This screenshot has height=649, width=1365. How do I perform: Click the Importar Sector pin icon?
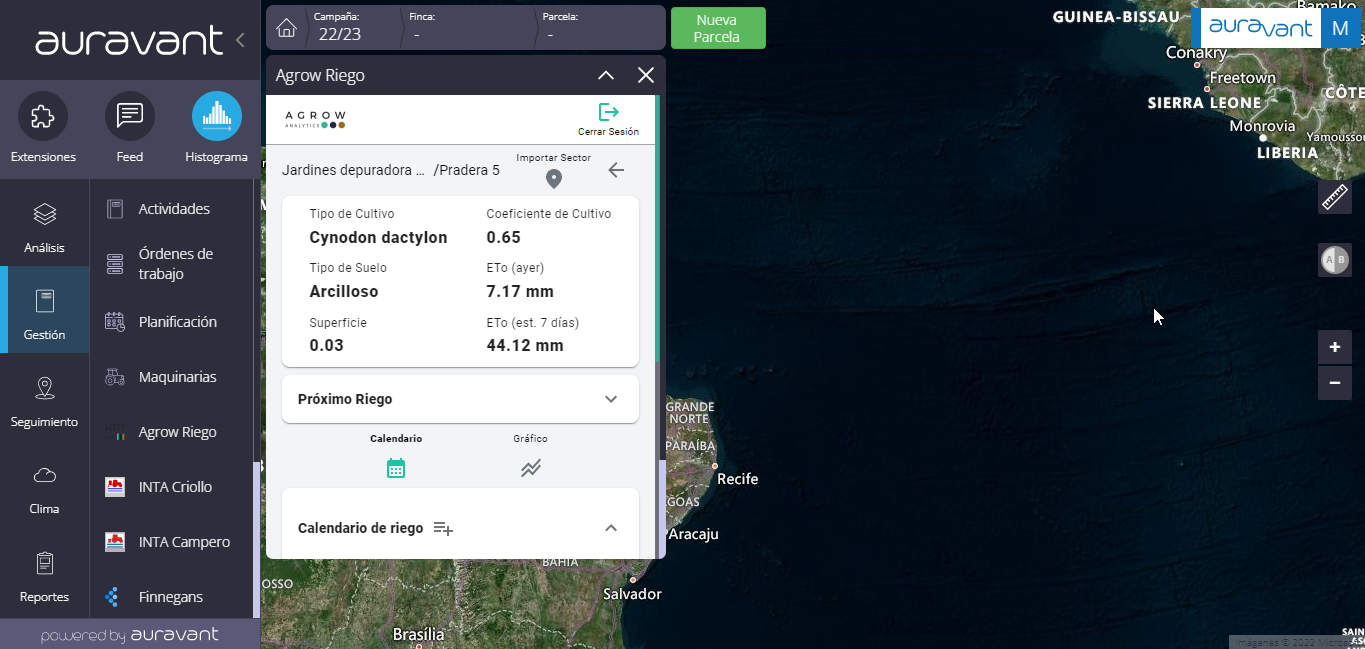click(x=553, y=179)
